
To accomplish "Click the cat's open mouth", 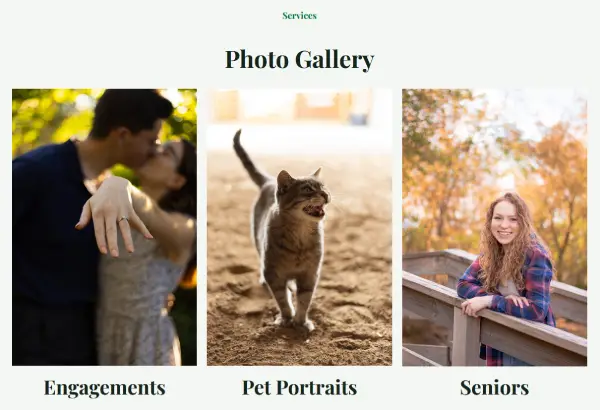I will (315, 210).
